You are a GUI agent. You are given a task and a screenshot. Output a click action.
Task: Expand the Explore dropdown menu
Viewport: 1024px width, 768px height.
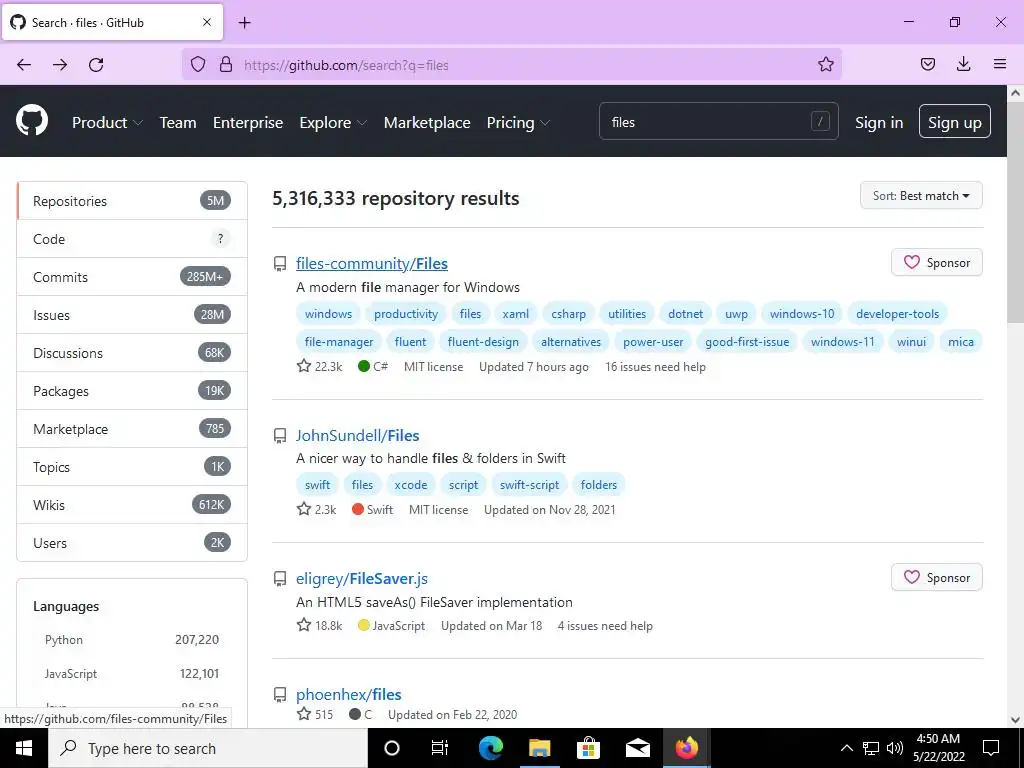(x=333, y=122)
